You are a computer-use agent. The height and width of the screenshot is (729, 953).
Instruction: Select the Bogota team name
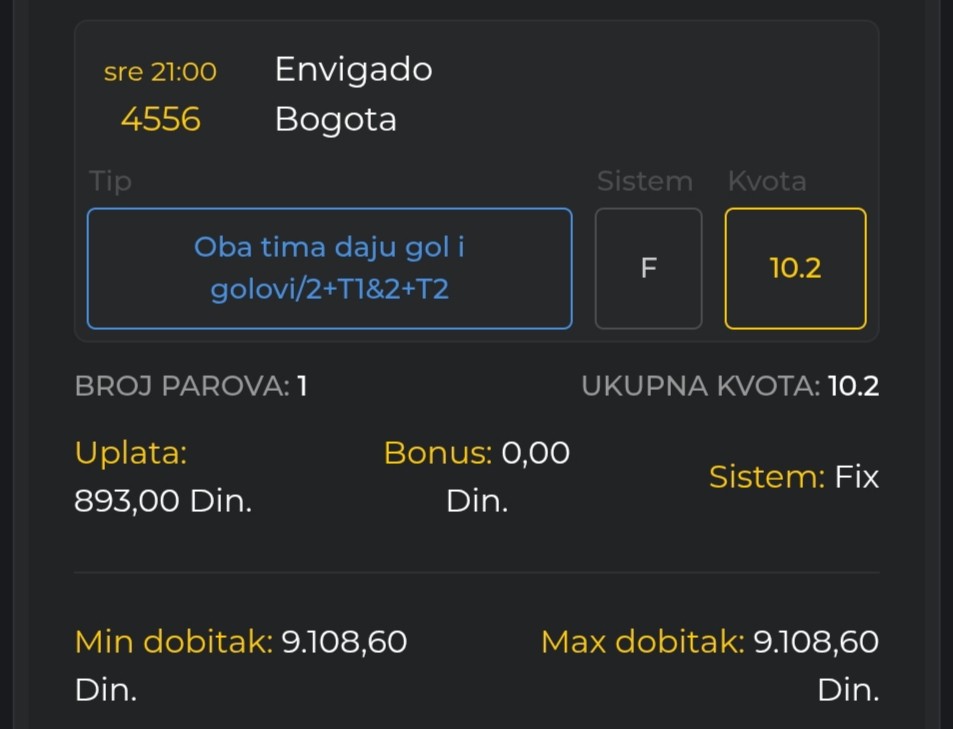click(335, 119)
